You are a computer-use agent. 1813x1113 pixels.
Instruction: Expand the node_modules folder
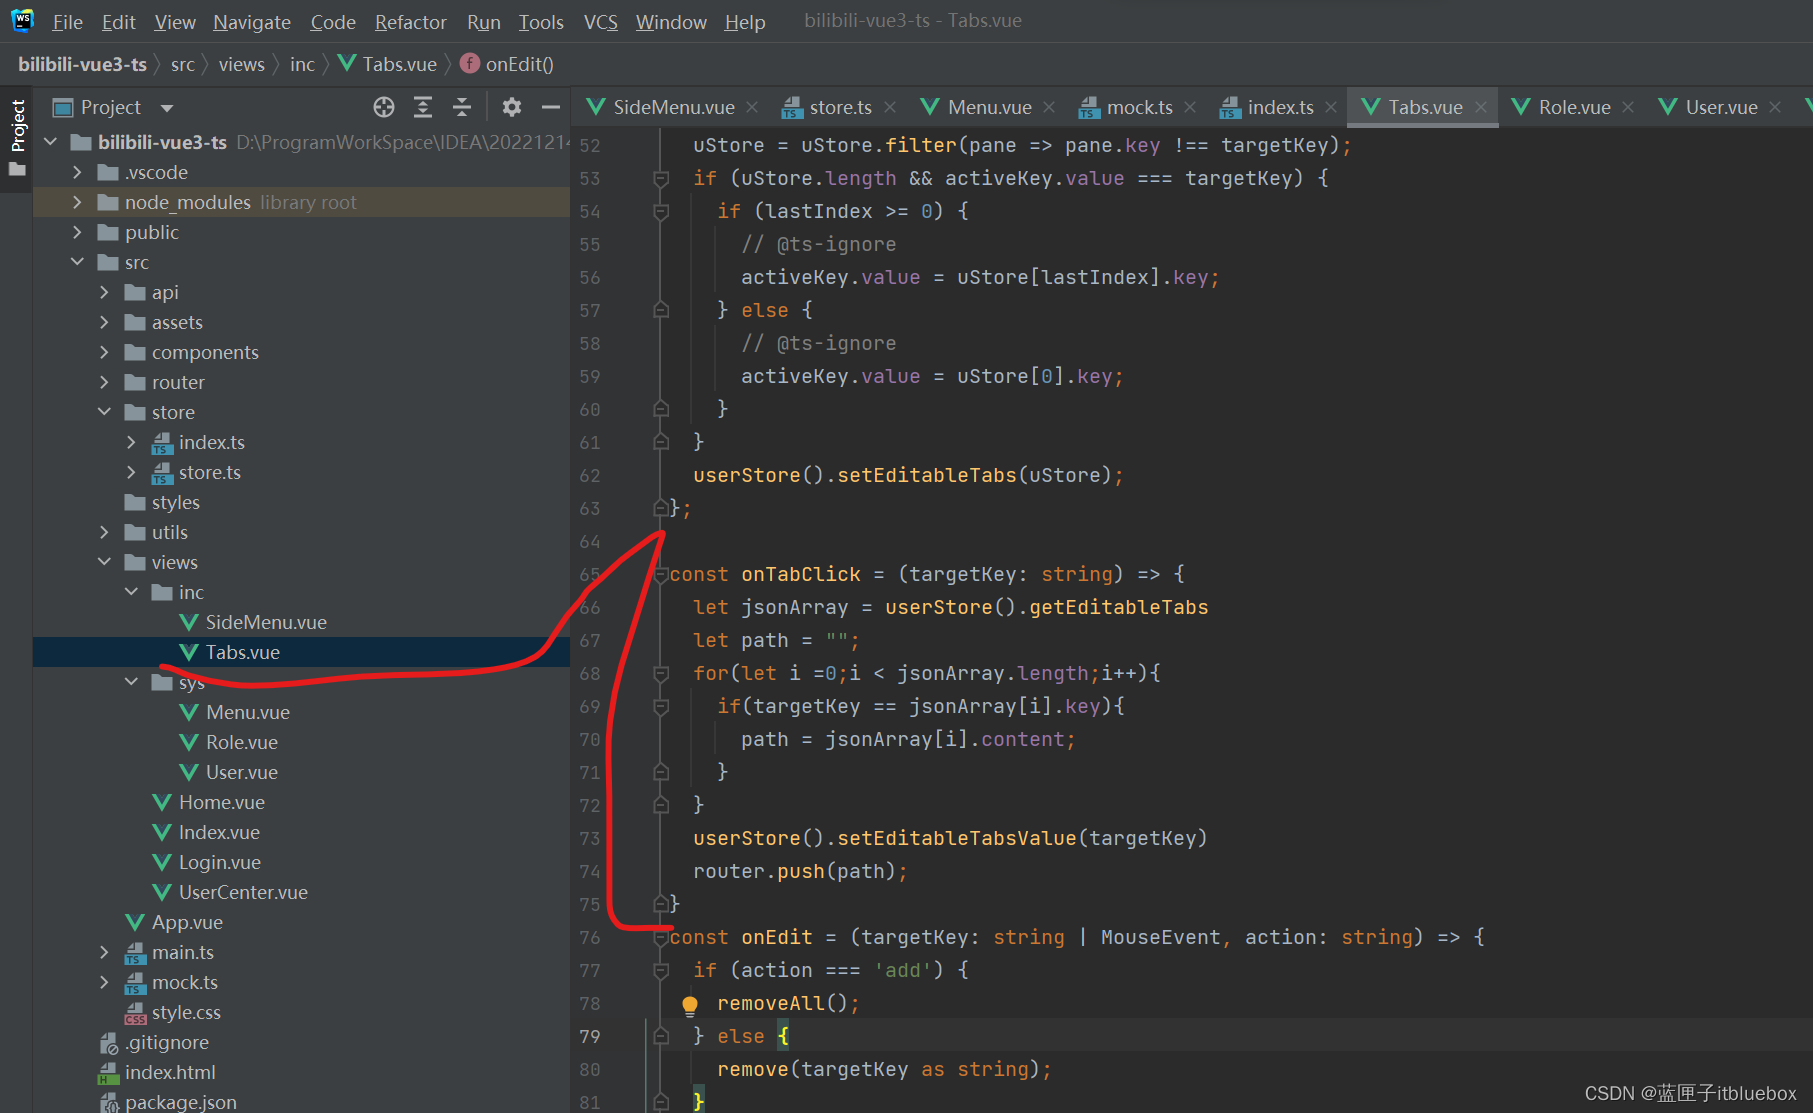[x=77, y=202]
